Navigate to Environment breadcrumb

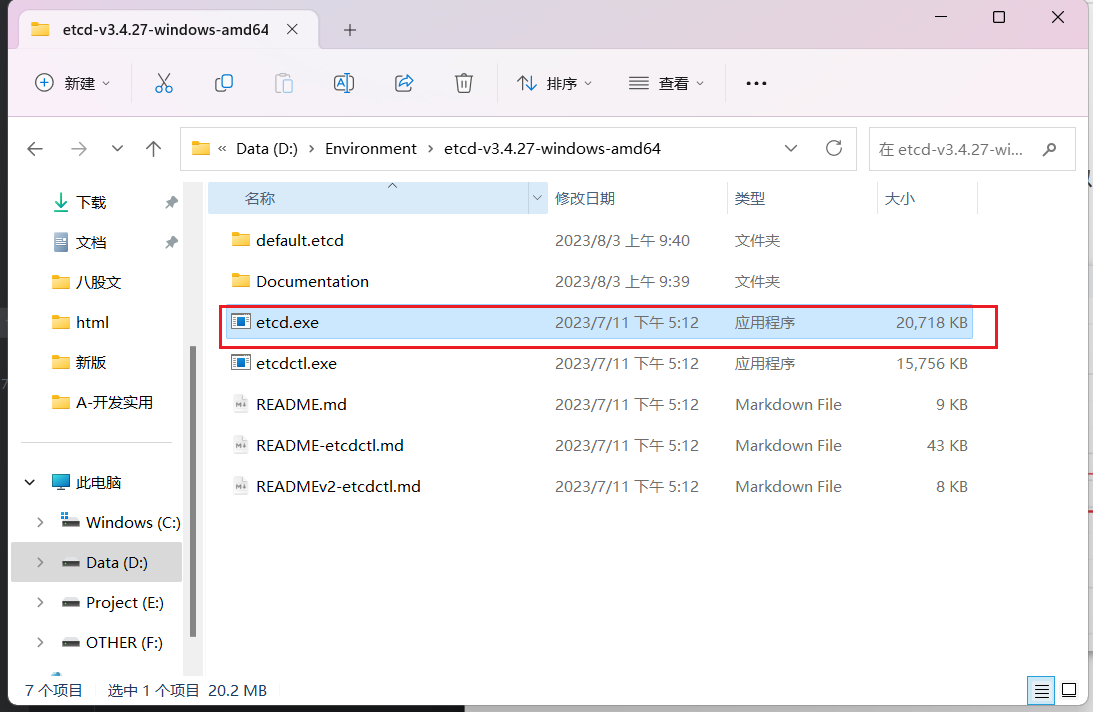coord(370,149)
